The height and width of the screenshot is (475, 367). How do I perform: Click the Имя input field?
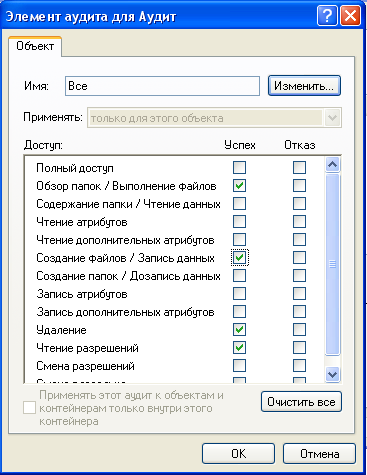162,86
